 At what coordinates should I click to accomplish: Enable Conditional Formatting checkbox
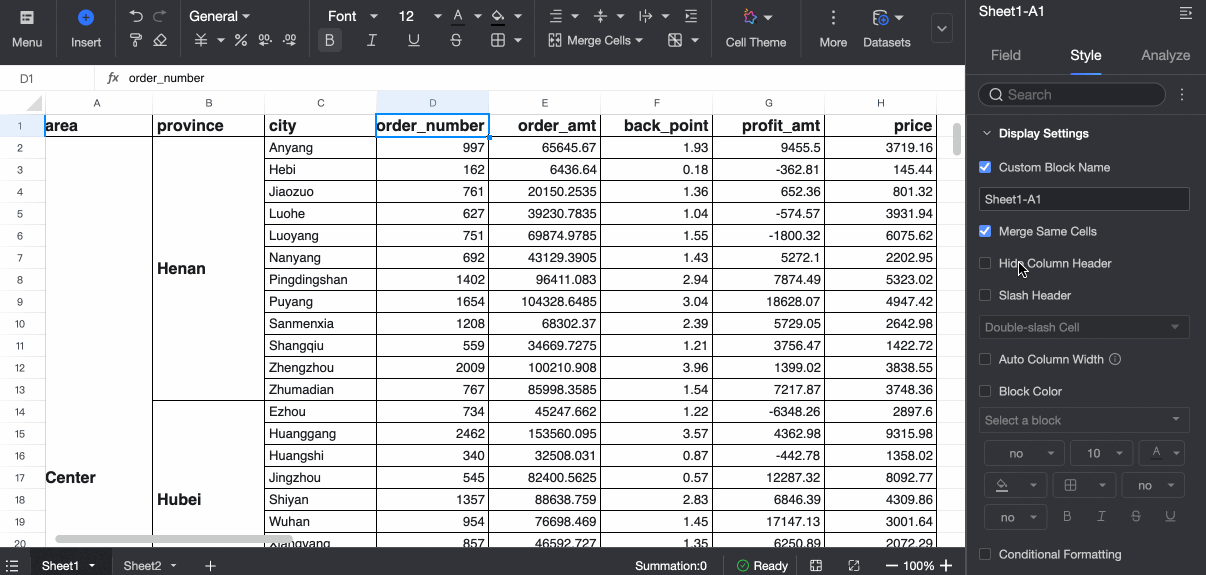985,554
